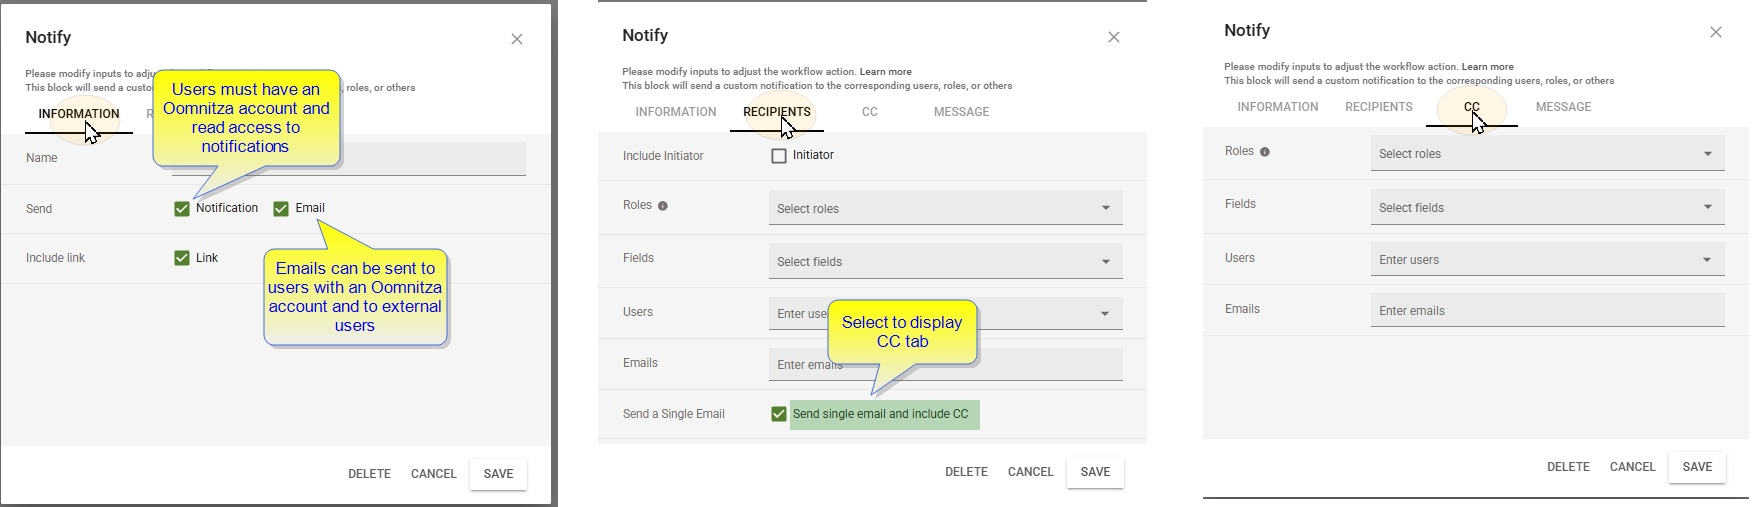1762x507 pixels.
Task: Close the middle Notify dialog
Action: click(x=1113, y=37)
